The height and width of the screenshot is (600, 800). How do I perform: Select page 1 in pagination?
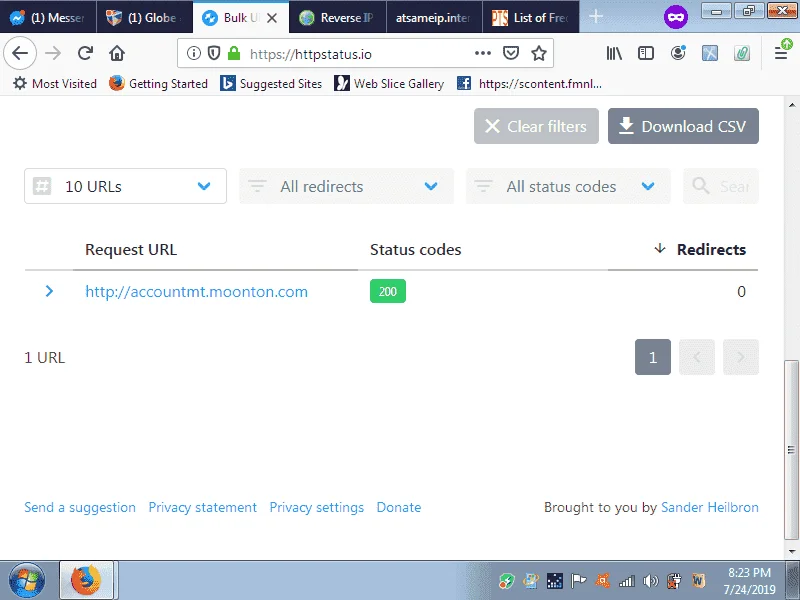pos(653,357)
